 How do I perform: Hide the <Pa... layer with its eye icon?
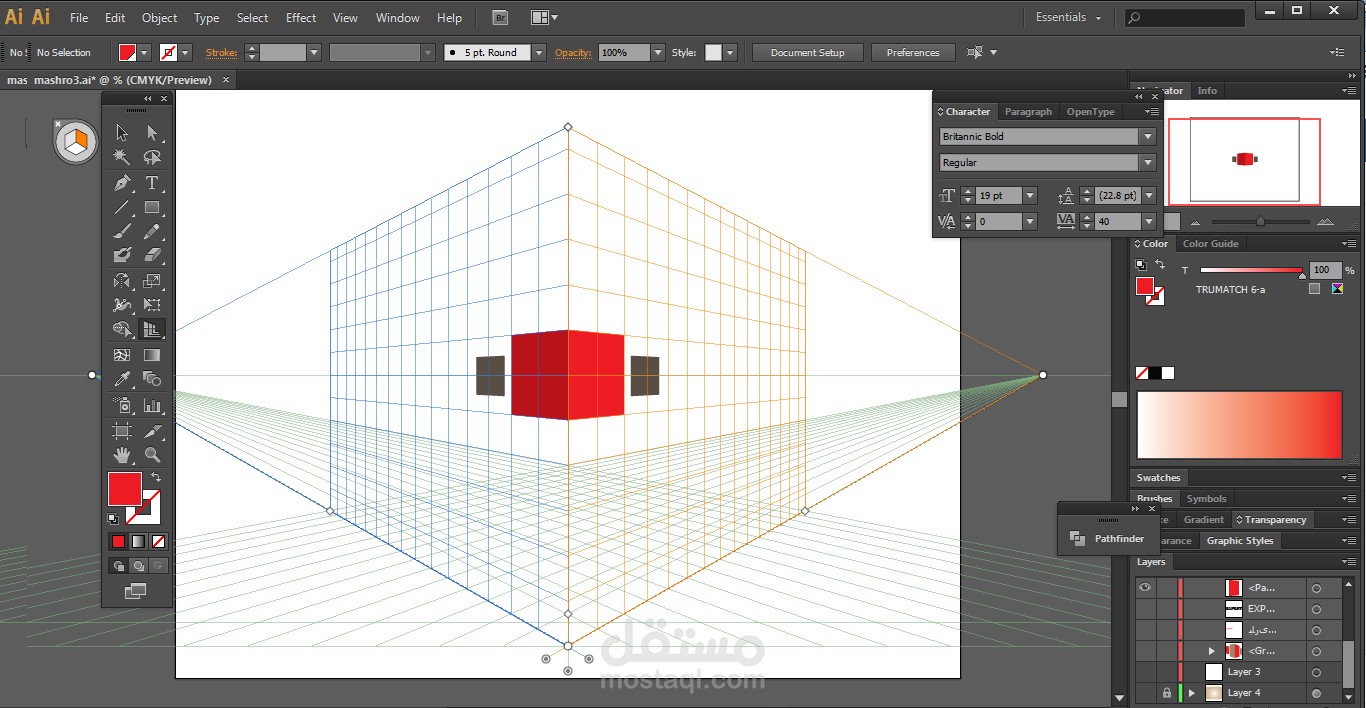click(x=1145, y=588)
